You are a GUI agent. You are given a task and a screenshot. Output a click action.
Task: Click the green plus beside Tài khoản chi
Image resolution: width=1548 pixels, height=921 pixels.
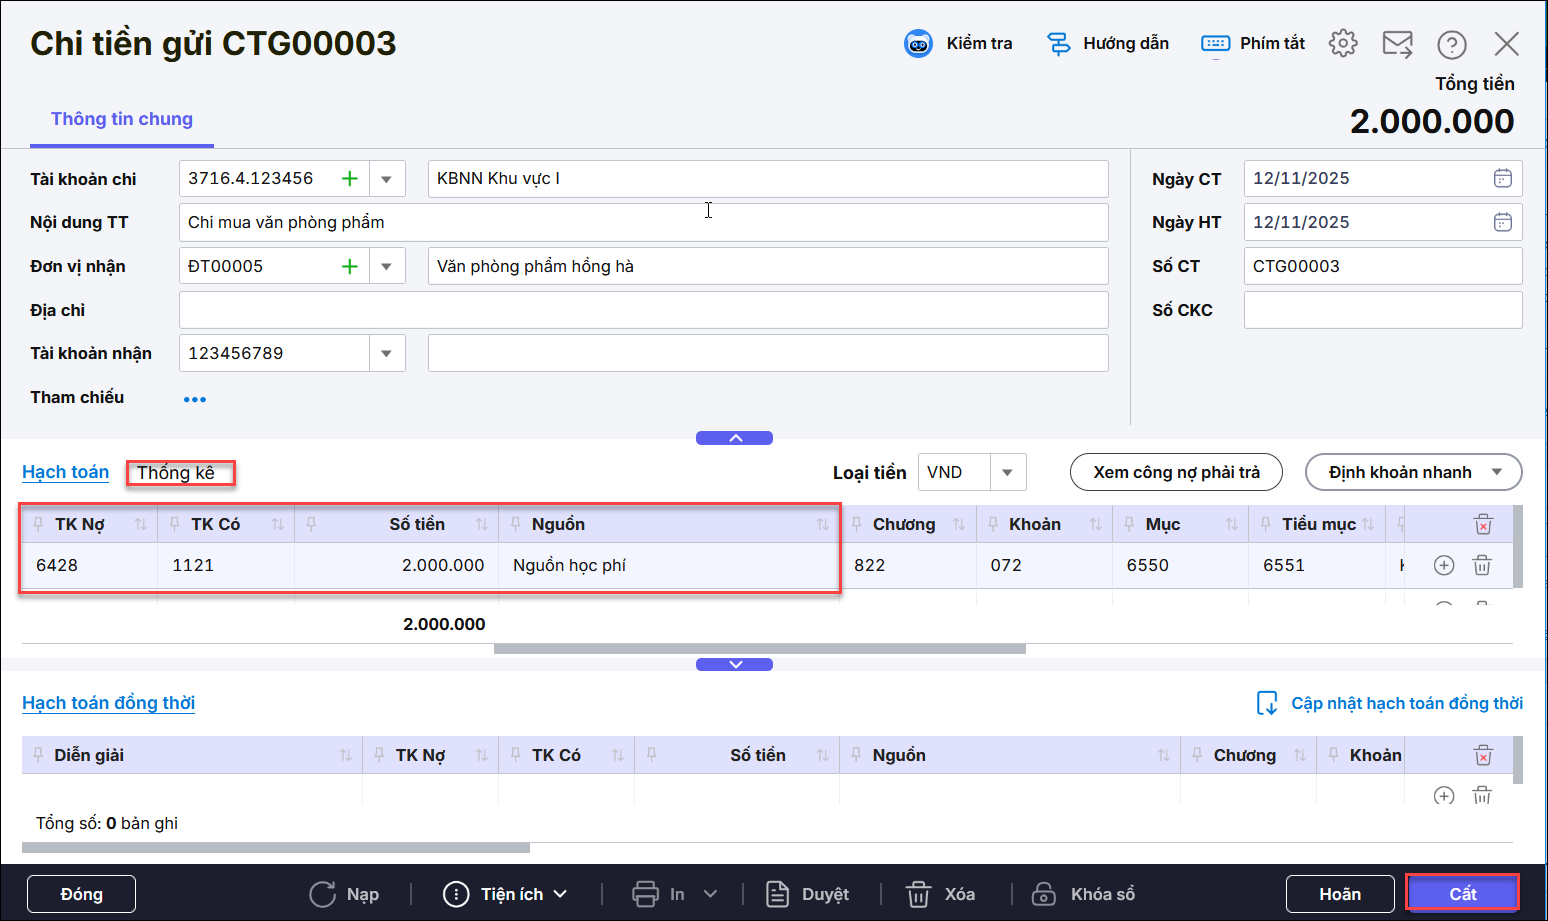349,179
